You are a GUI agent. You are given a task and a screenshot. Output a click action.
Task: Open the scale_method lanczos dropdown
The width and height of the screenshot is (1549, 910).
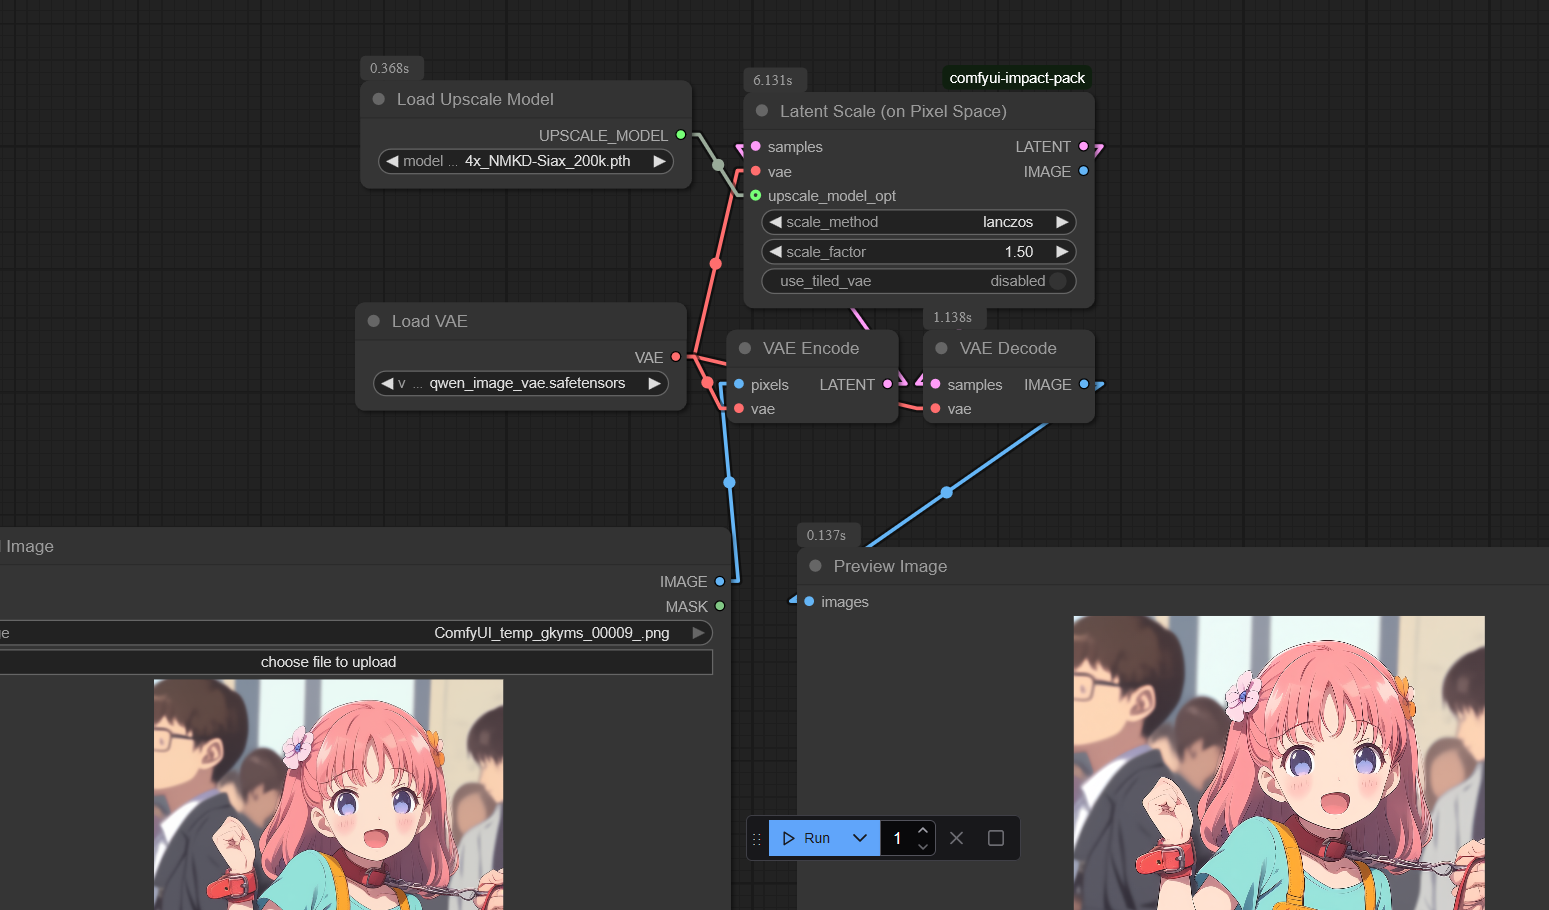pyautogui.click(x=919, y=222)
